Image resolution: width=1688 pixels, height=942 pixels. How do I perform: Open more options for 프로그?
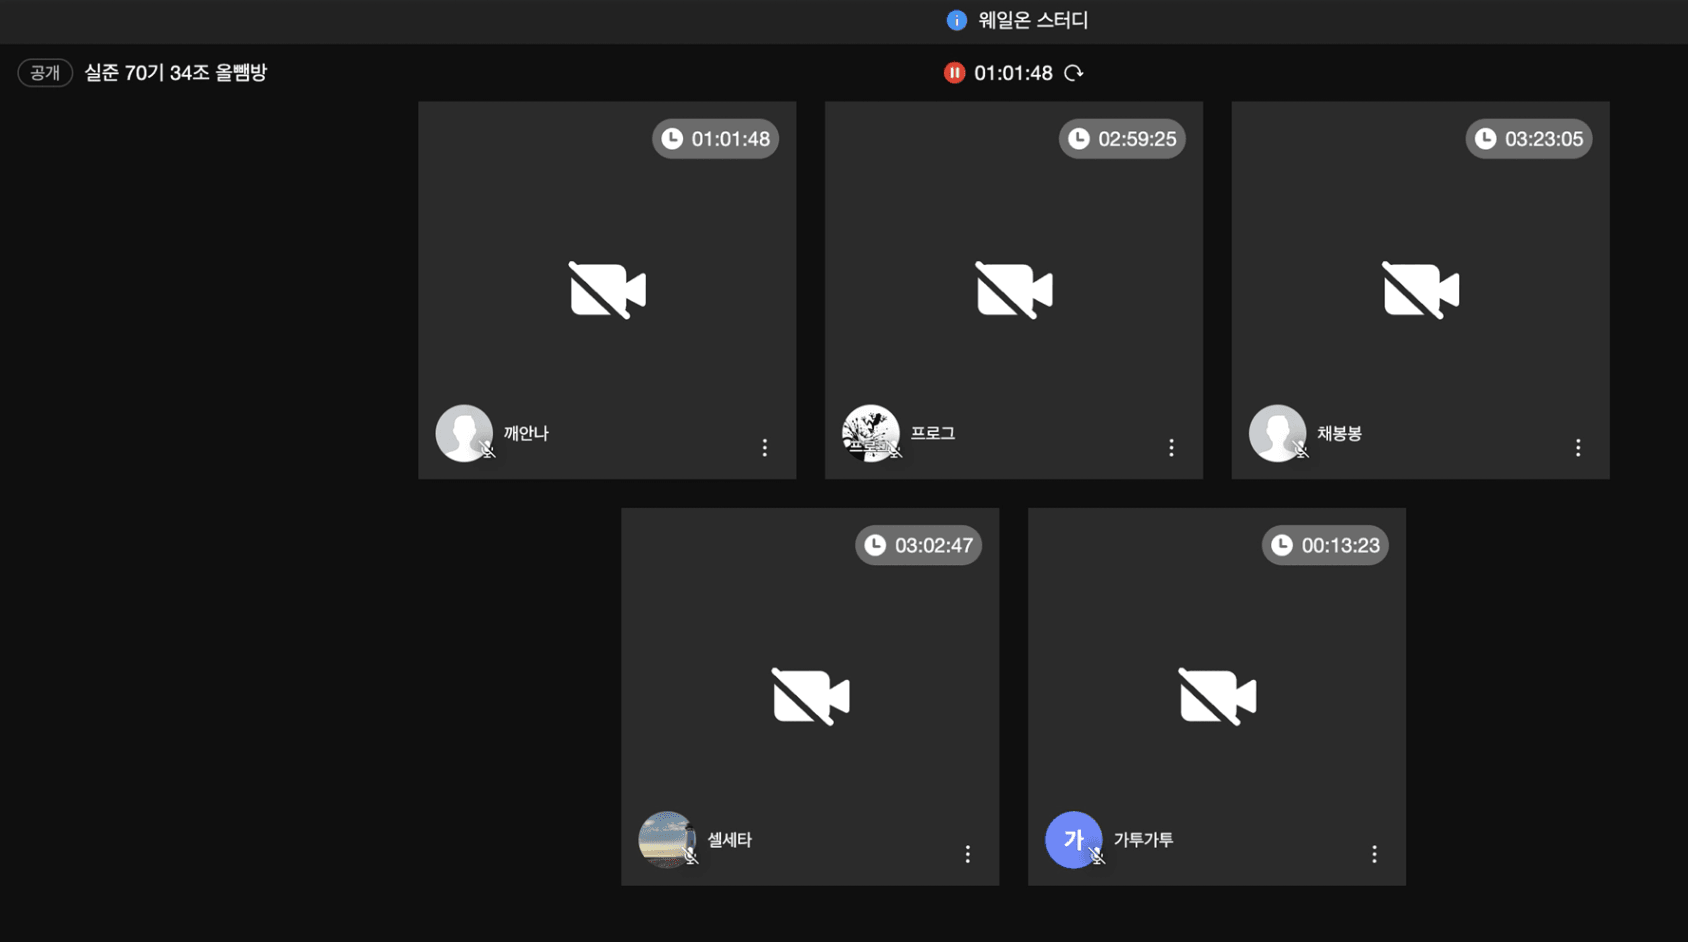[x=1171, y=447]
